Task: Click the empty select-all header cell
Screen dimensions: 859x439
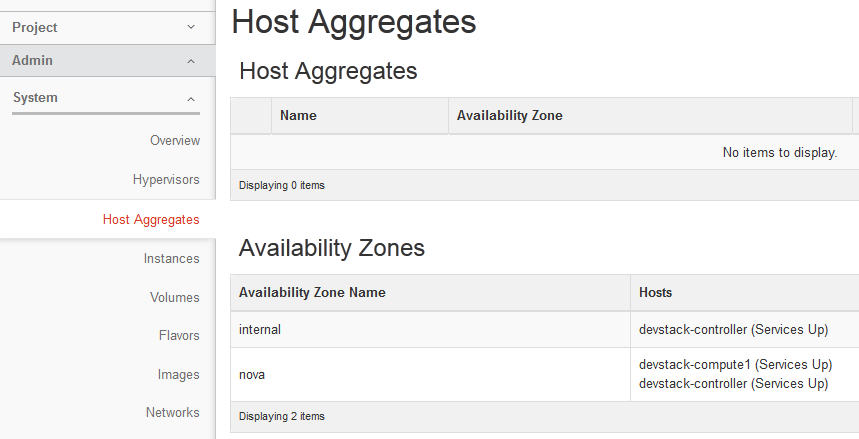Action: pyautogui.click(x=251, y=115)
